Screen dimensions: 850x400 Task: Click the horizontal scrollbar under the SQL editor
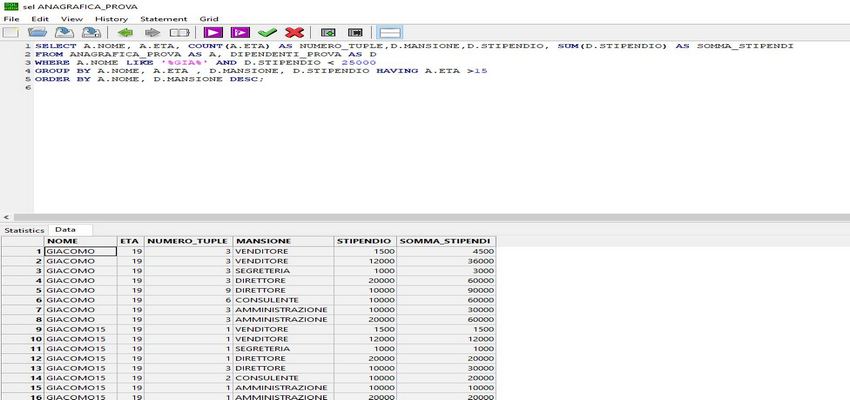[431, 217]
